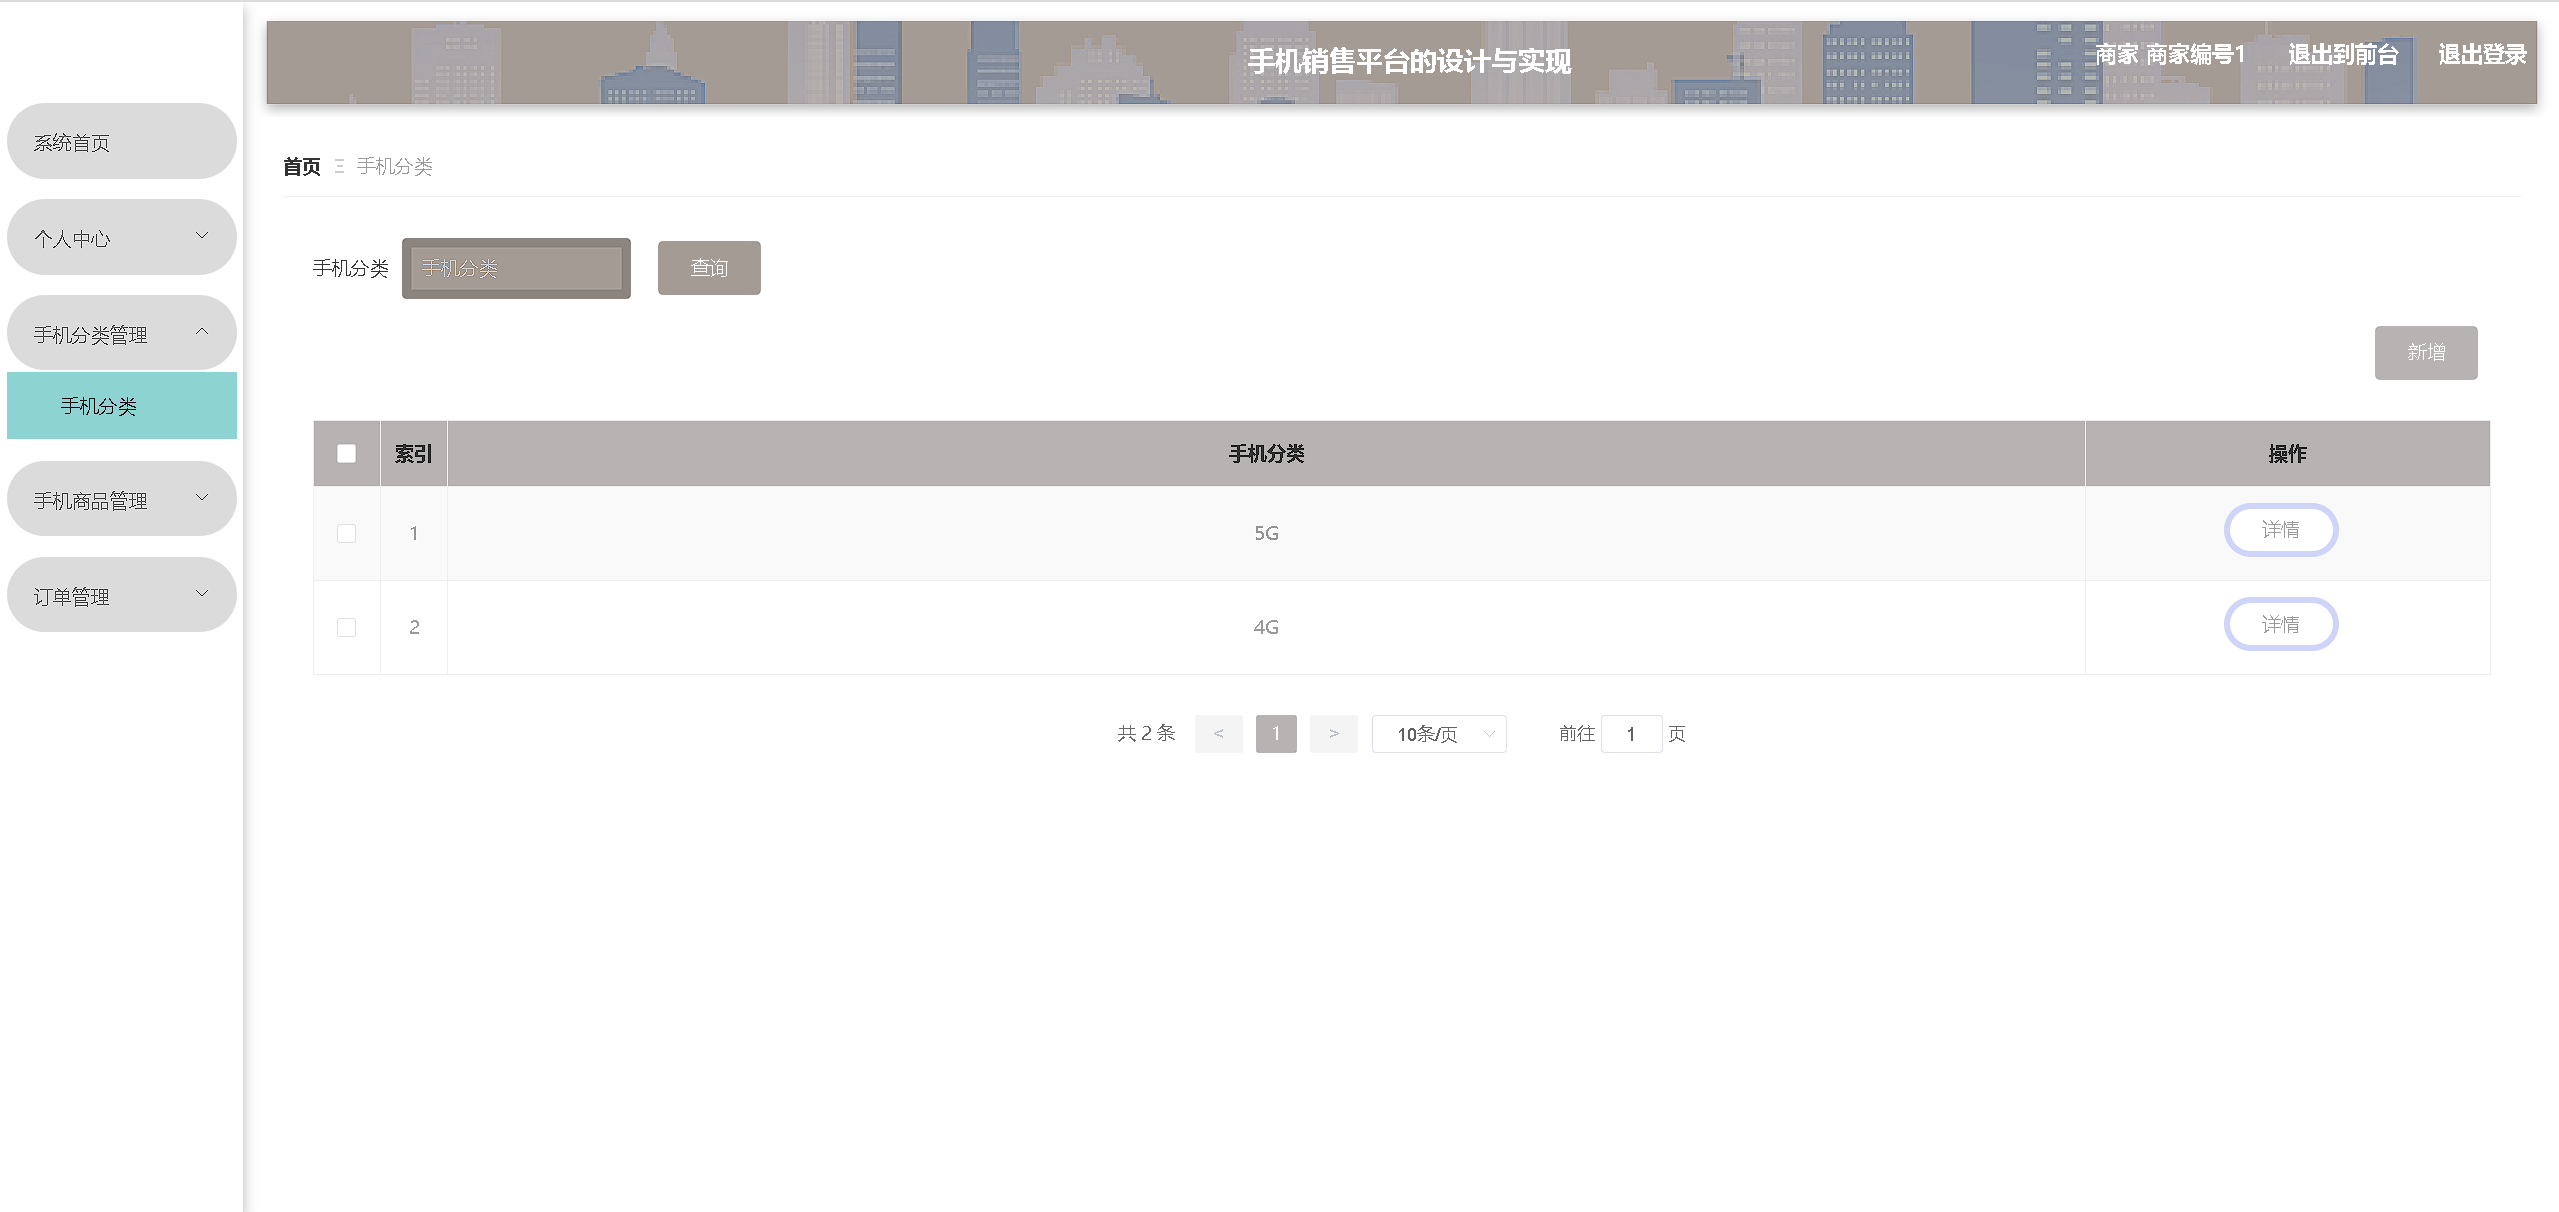The width and height of the screenshot is (2559, 1212).
Task: Select the 手机分类 submenu item
Action: pyautogui.click(x=121, y=406)
